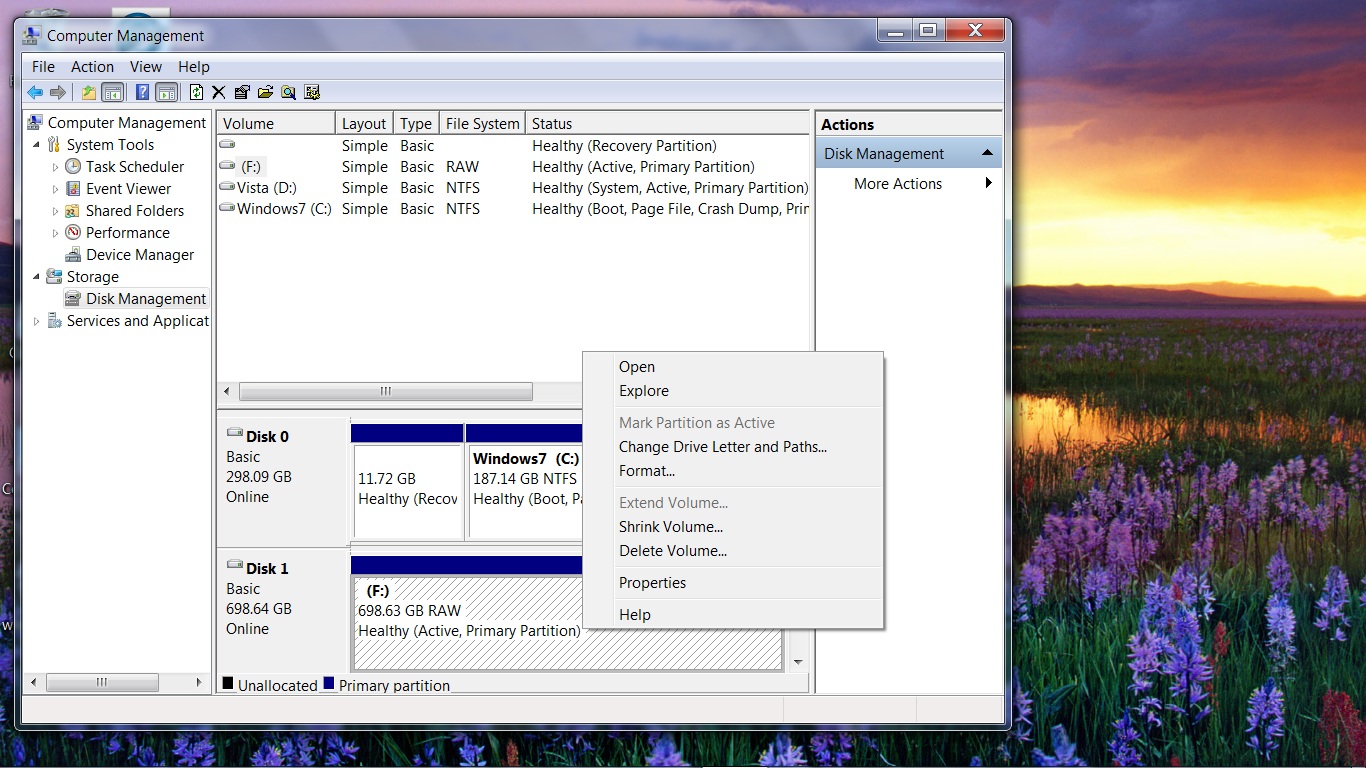Click the Shared Folders icon in tree

73,211
